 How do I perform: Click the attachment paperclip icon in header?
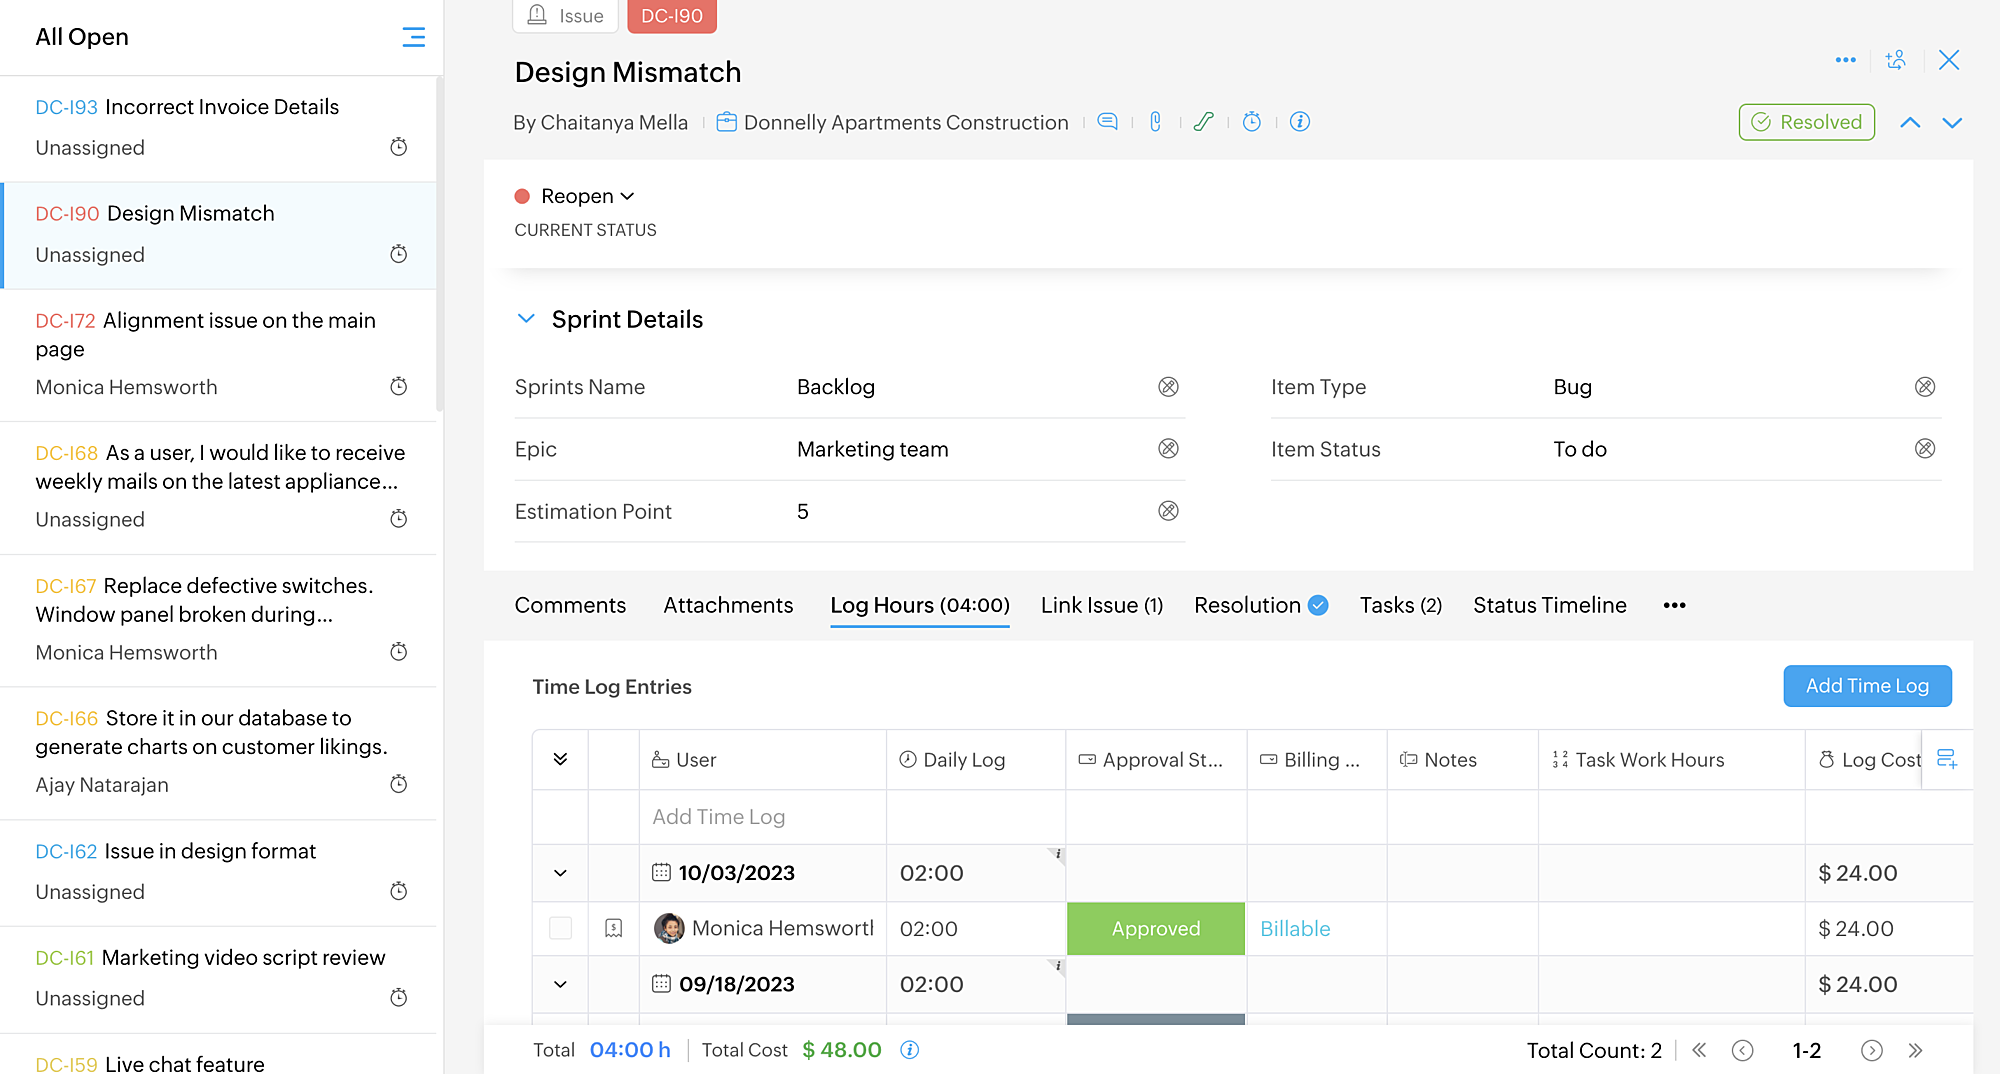point(1155,122)
